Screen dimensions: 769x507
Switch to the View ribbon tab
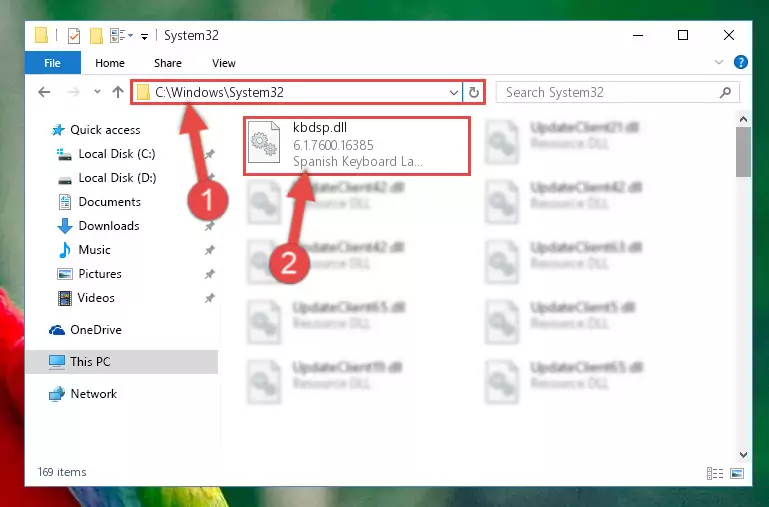[224, 63]
